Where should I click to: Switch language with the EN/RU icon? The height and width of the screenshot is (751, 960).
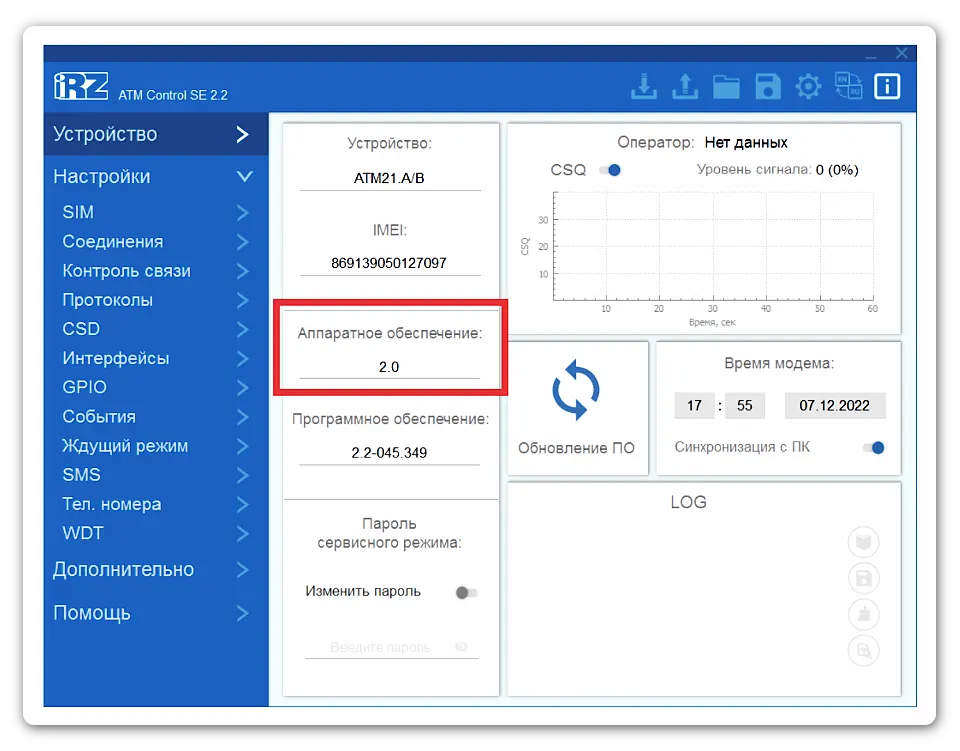pos(849,87)
